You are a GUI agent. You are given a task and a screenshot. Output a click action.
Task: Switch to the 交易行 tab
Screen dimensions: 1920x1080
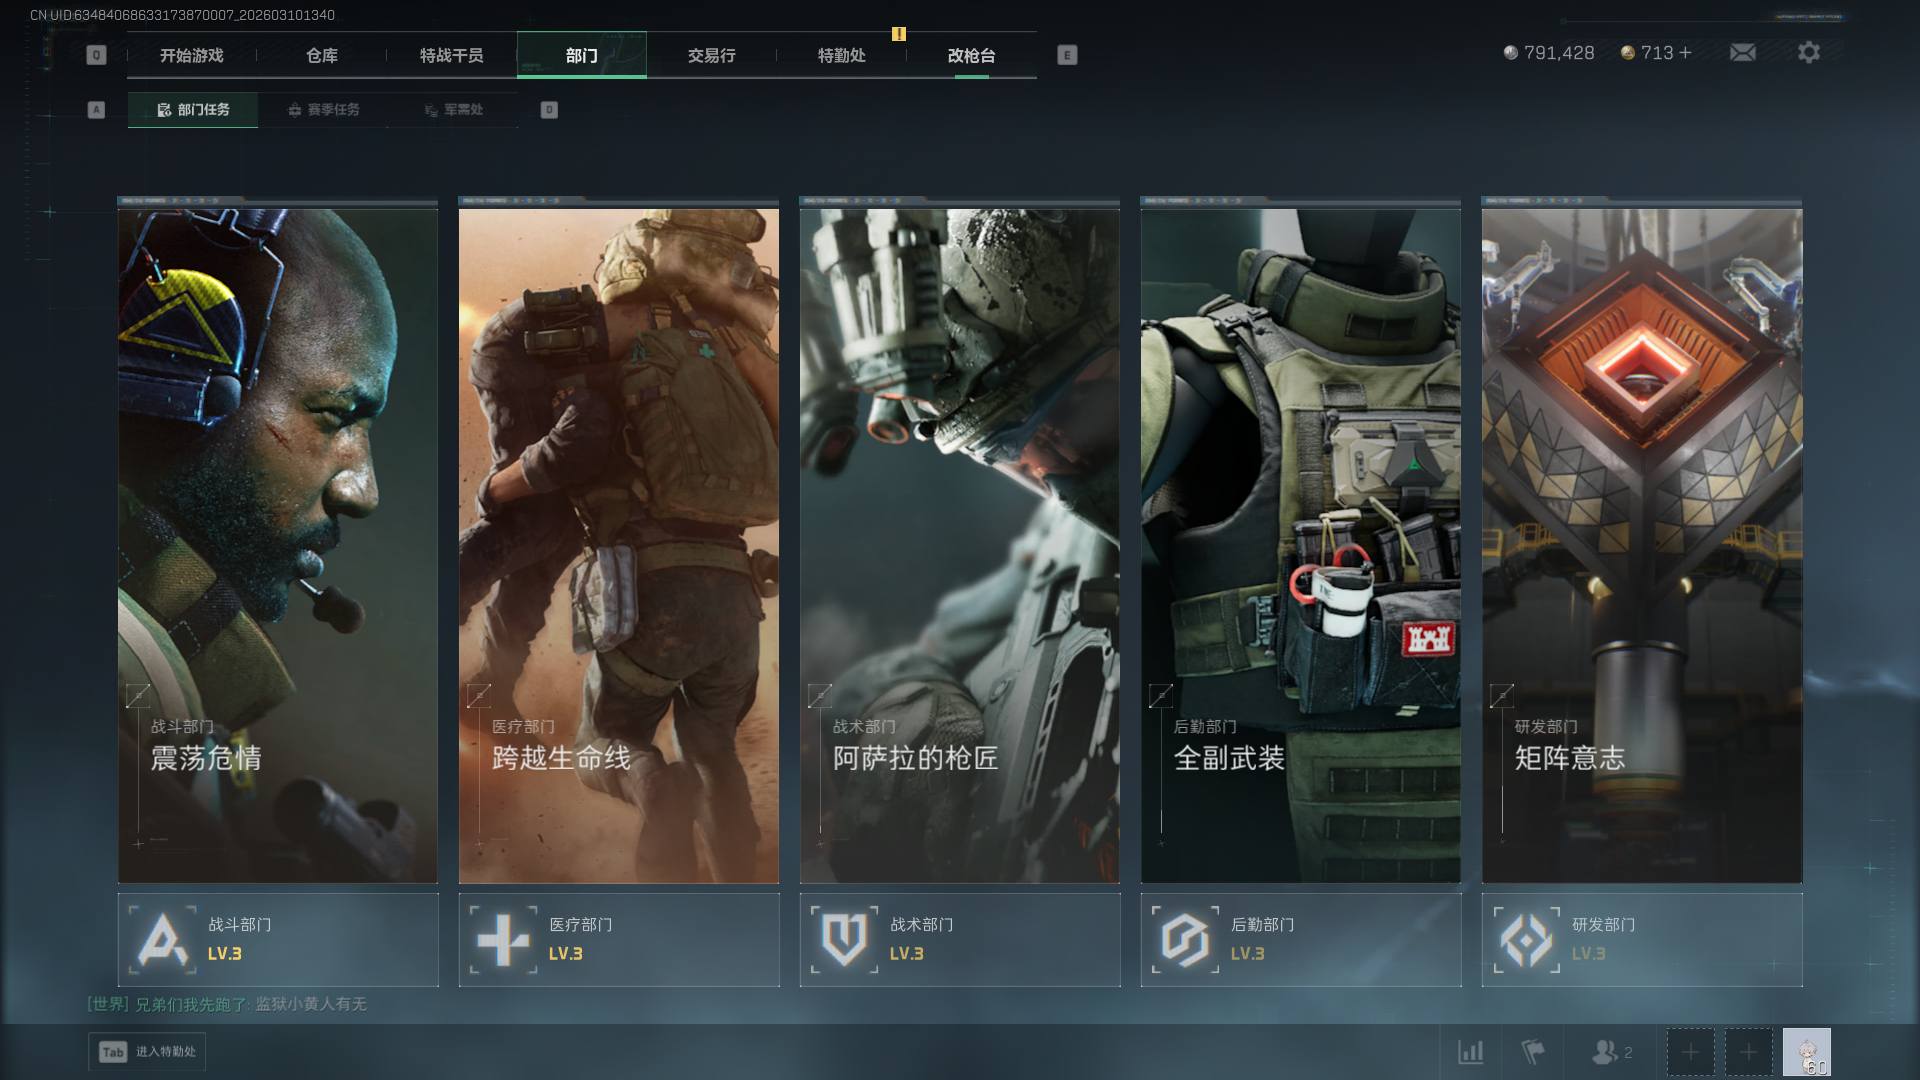pos(711,55)
